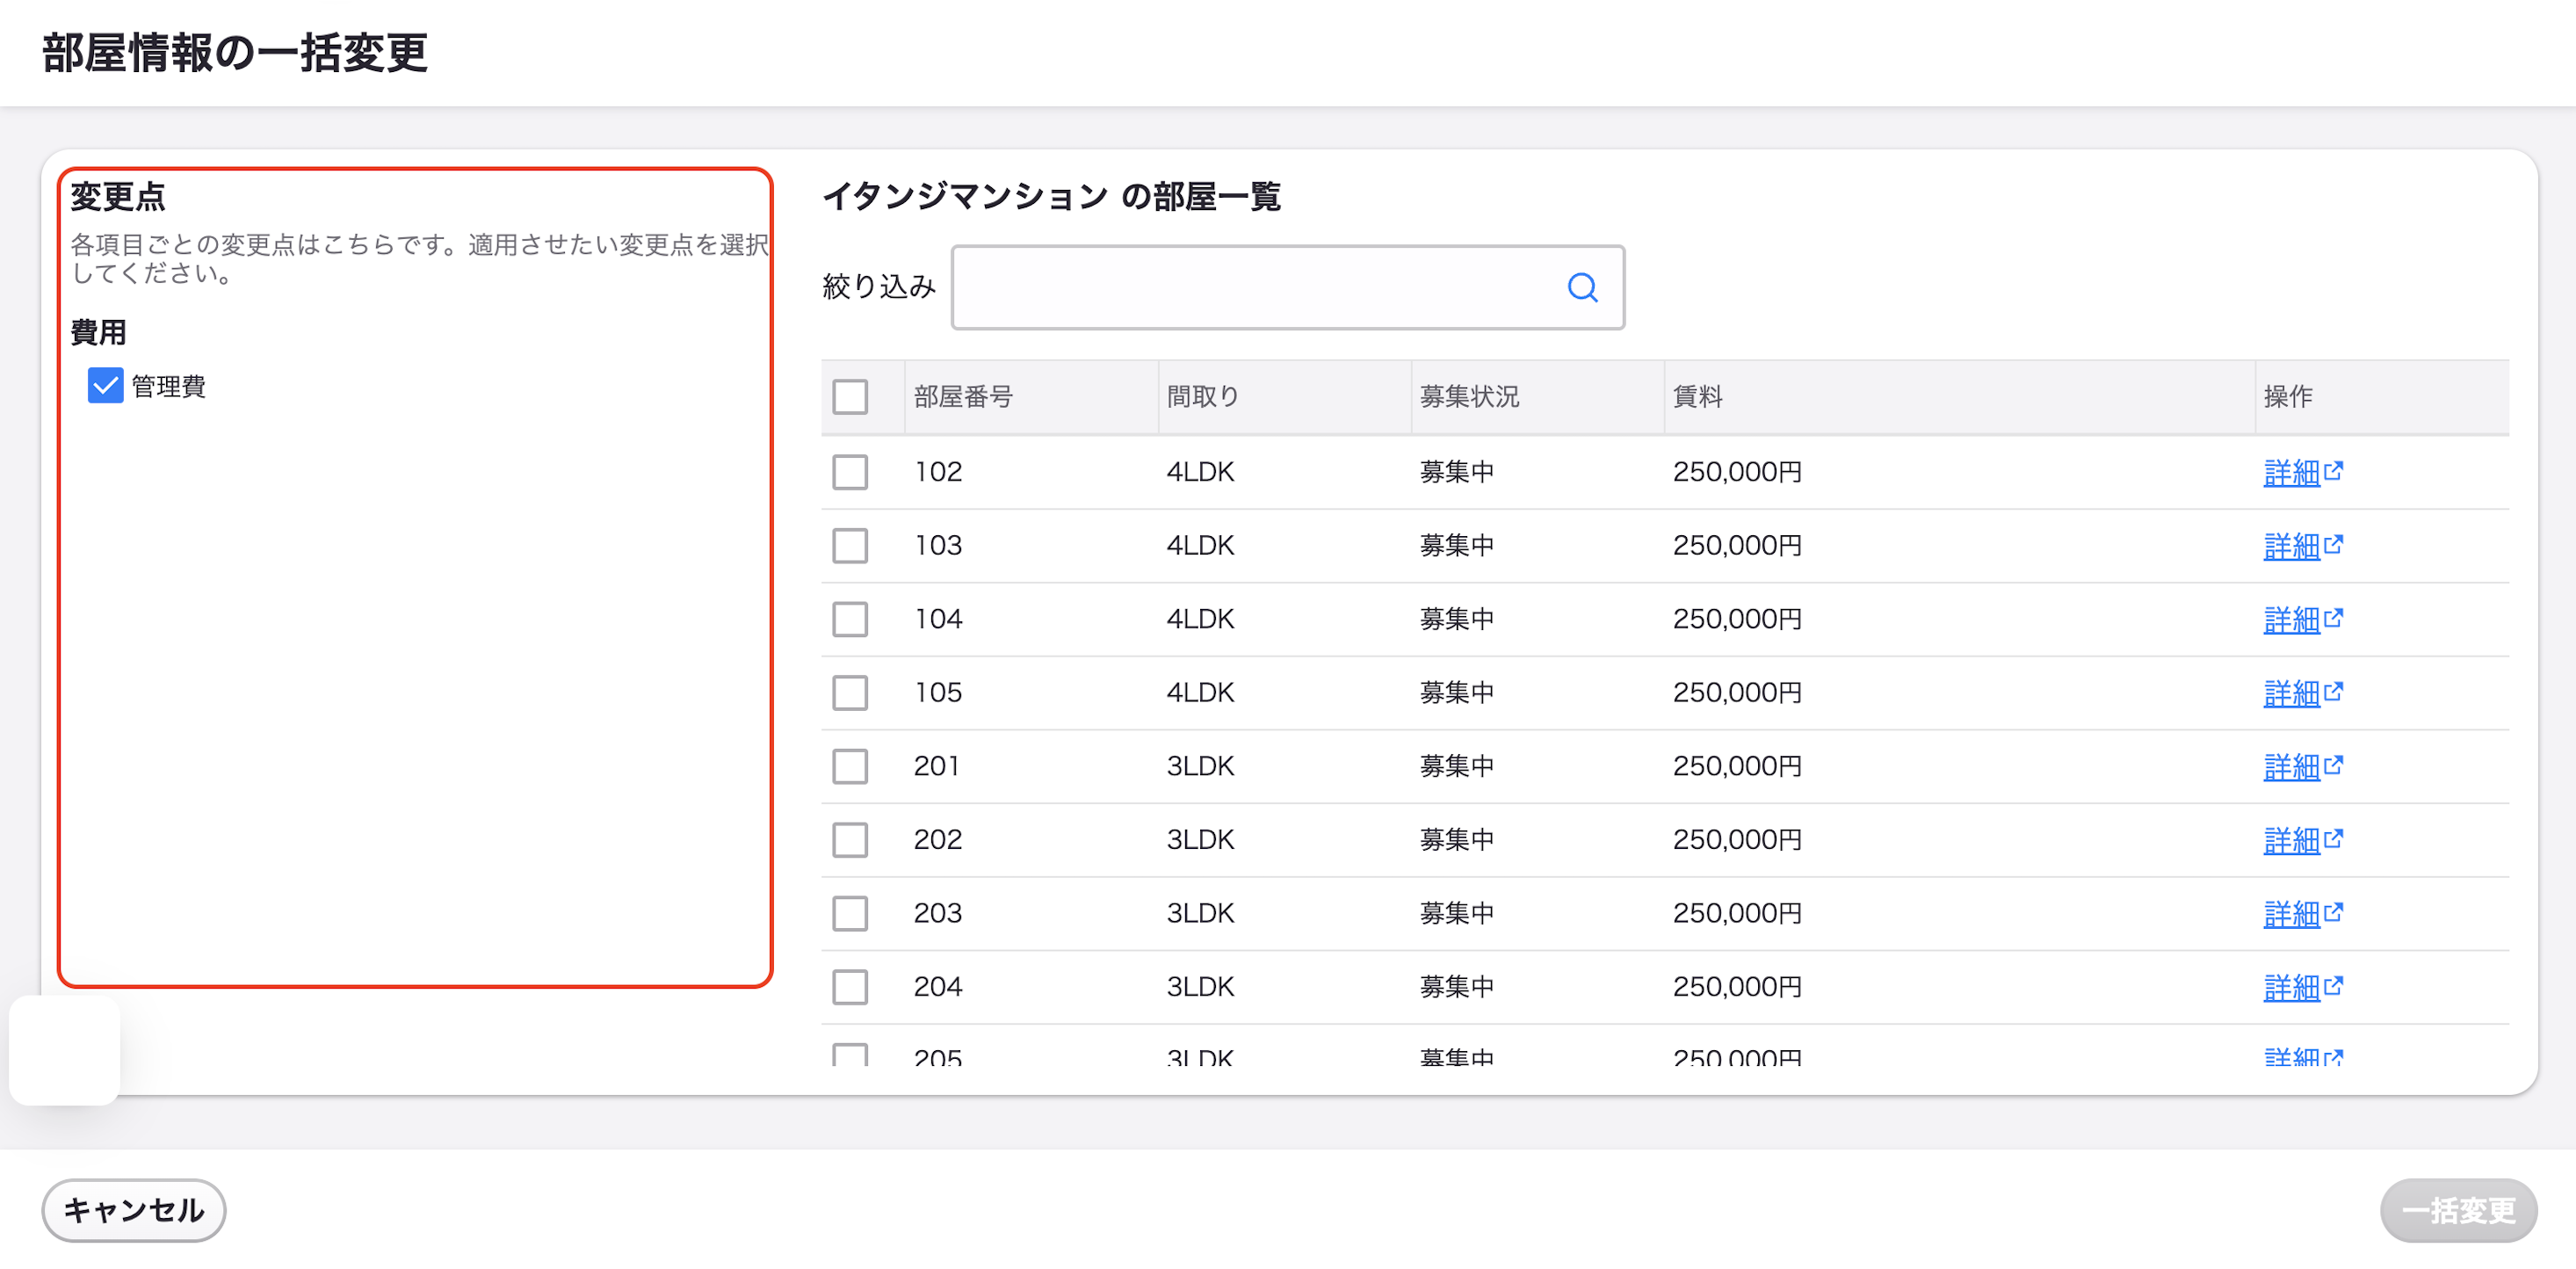Click the 部屋番号 column header
This screenshot has width=2576, height=1269.
point(963,397)
